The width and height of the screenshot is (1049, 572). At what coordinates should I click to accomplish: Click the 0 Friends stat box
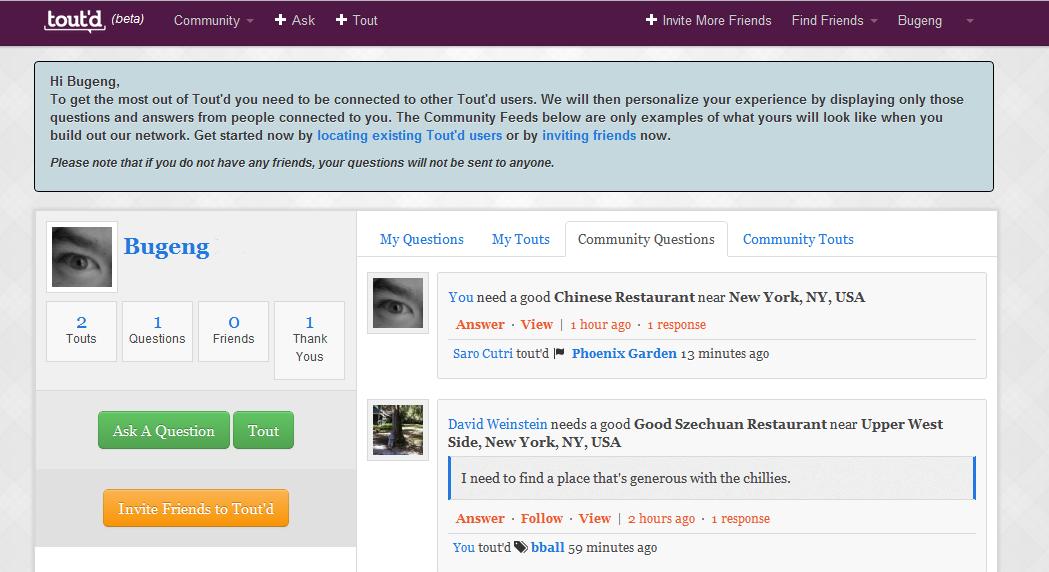coord(233,331)
